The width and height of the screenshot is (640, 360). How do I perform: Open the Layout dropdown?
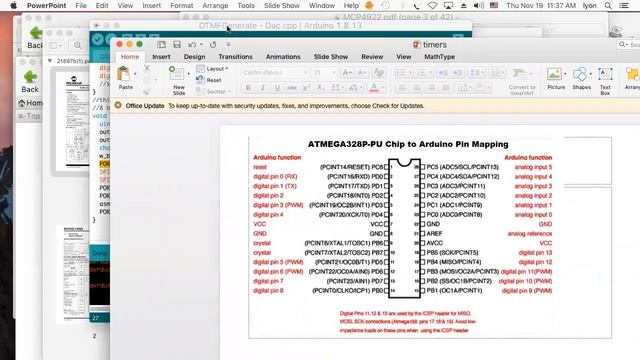tap(212, 69)
